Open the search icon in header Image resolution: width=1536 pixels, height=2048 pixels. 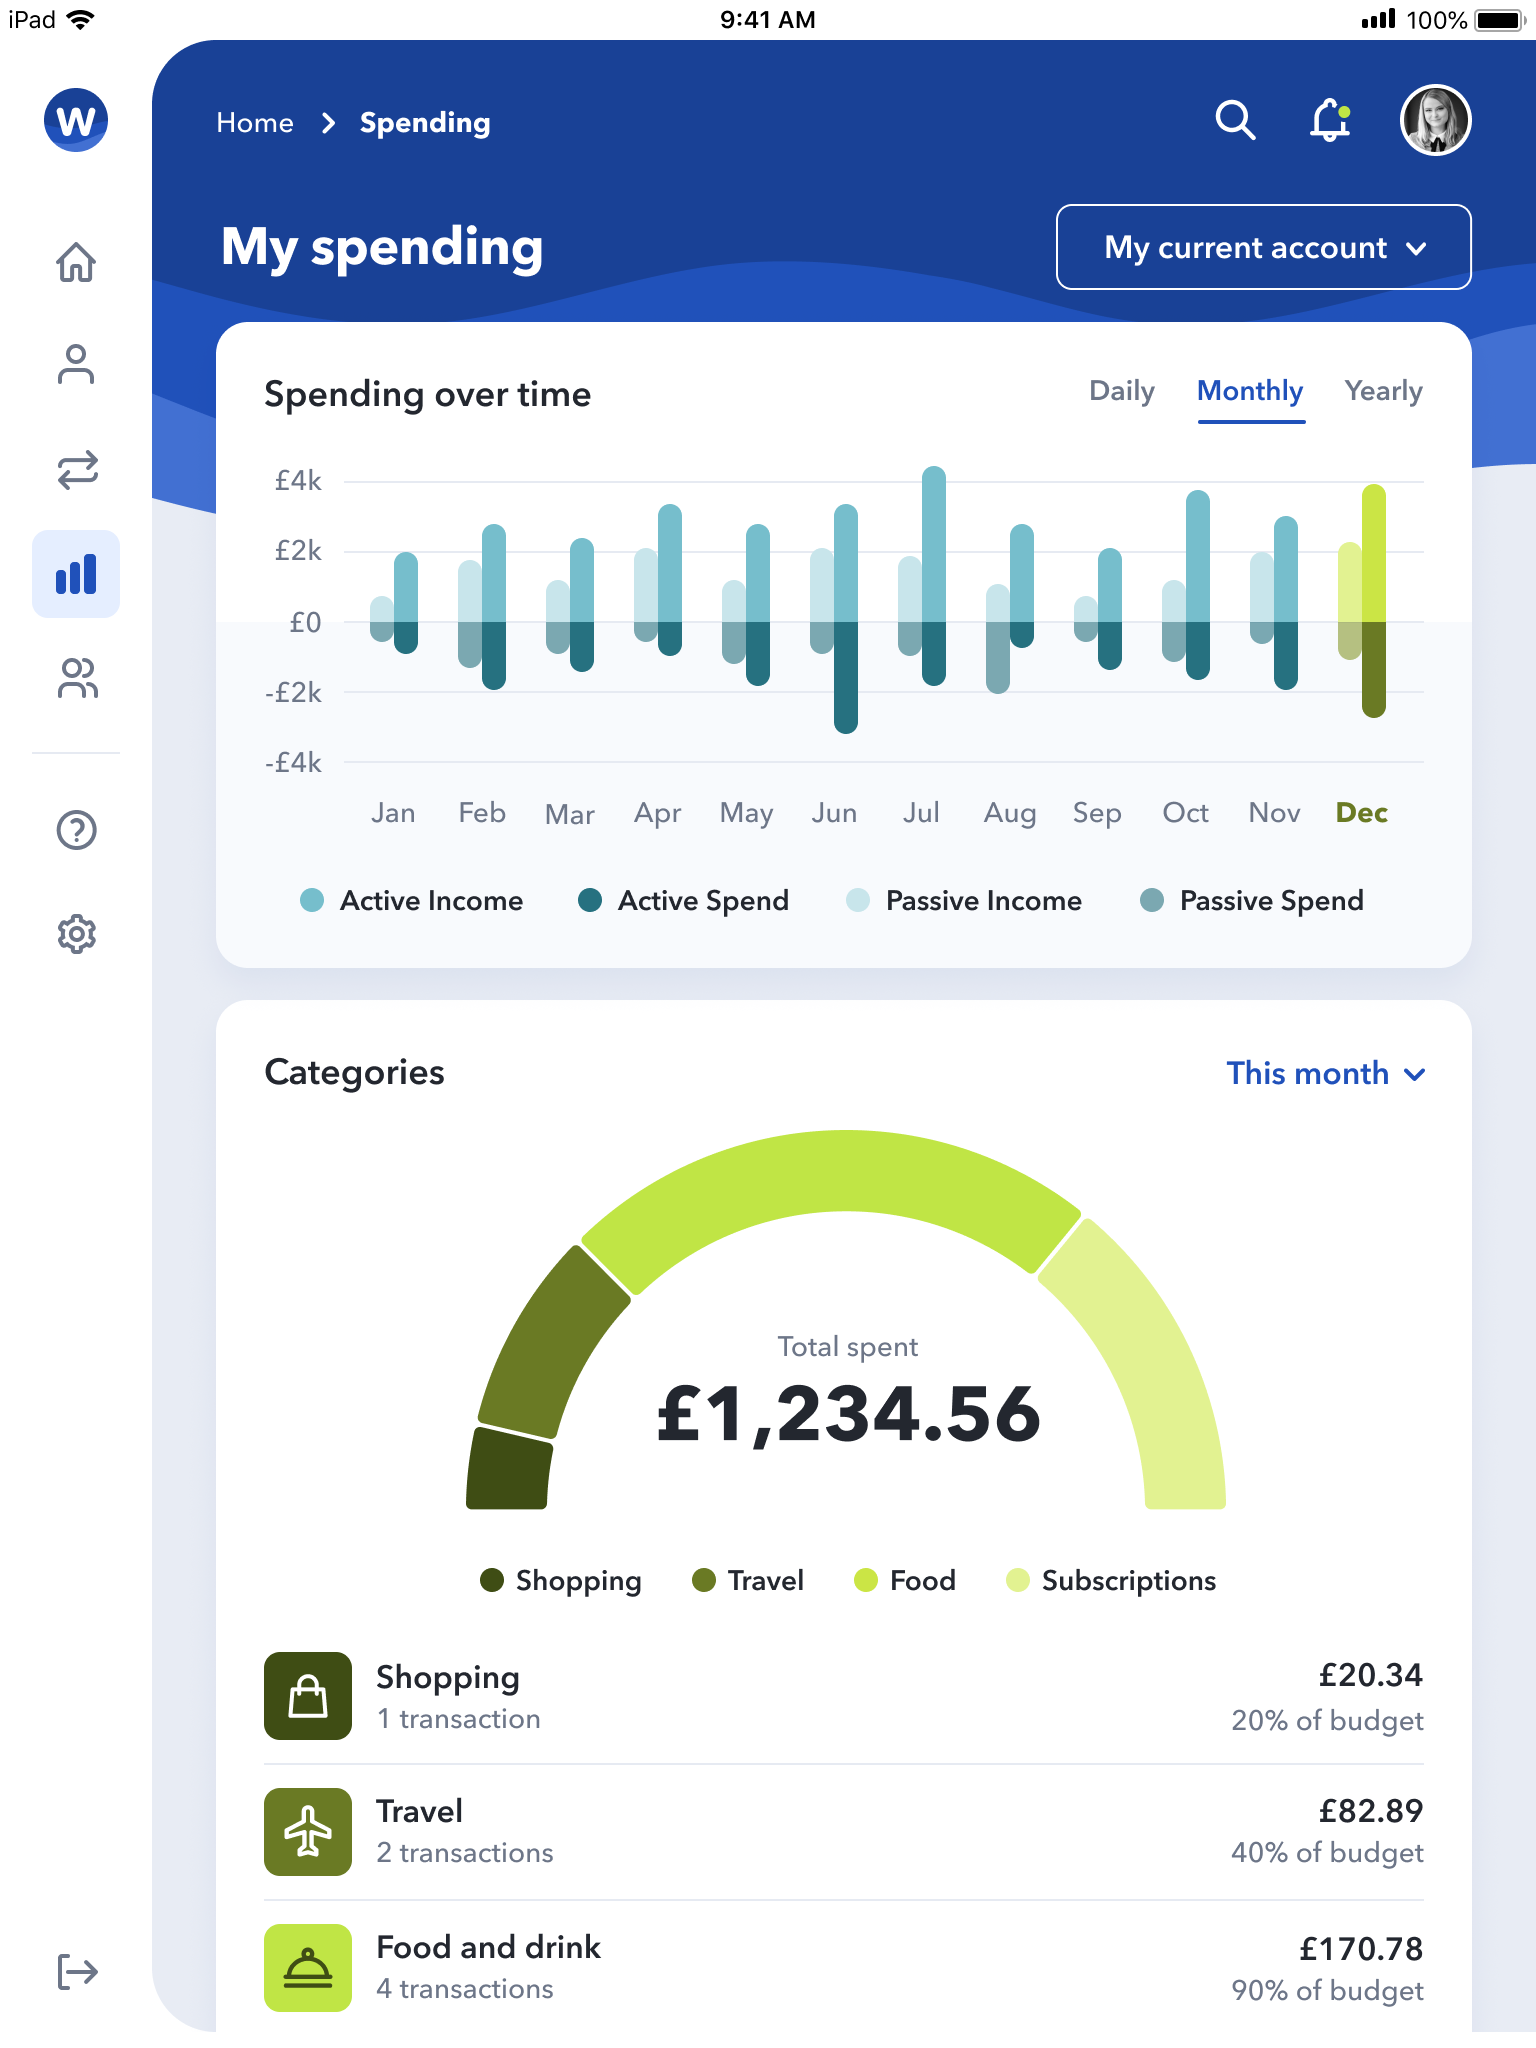tap(1235, 120)
